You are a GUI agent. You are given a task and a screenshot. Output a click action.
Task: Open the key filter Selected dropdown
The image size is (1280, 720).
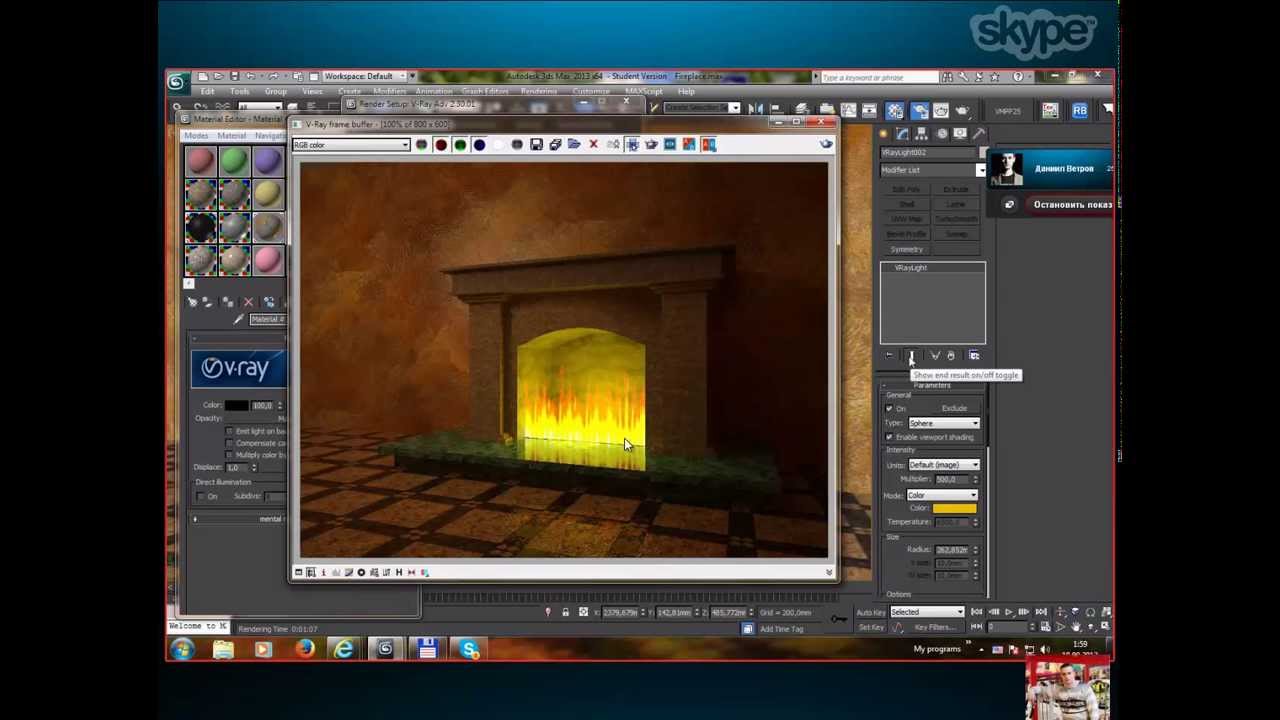coord(927,612)
